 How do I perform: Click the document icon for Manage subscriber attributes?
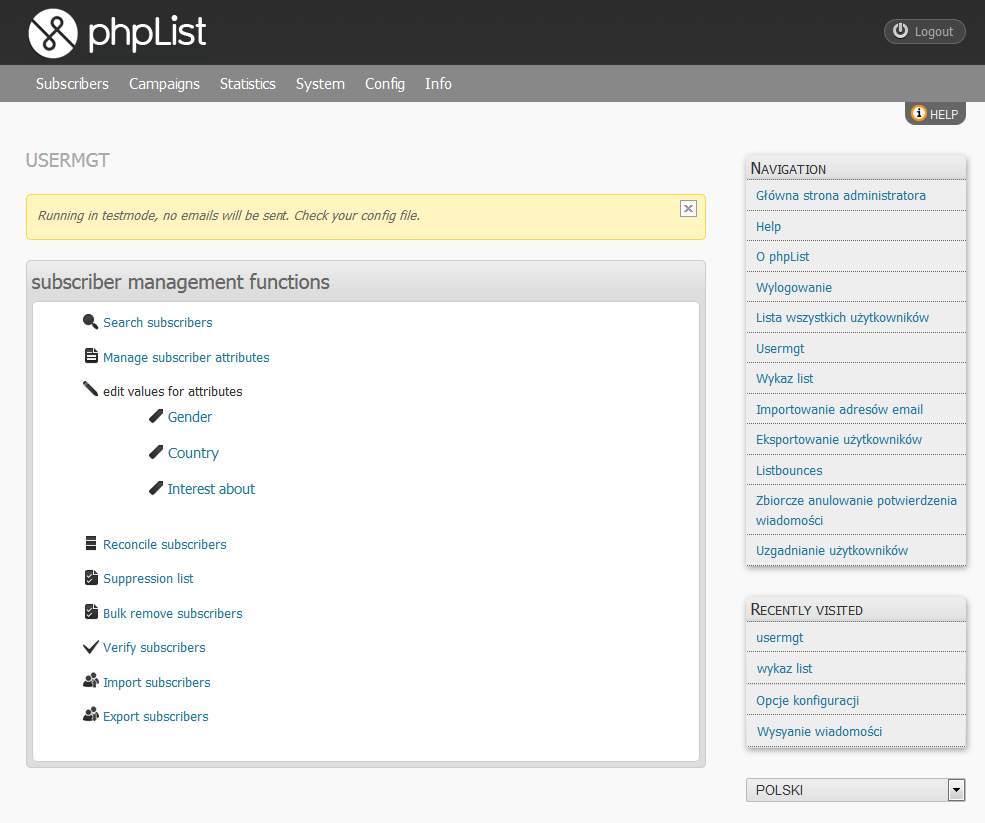click(91, 356)
